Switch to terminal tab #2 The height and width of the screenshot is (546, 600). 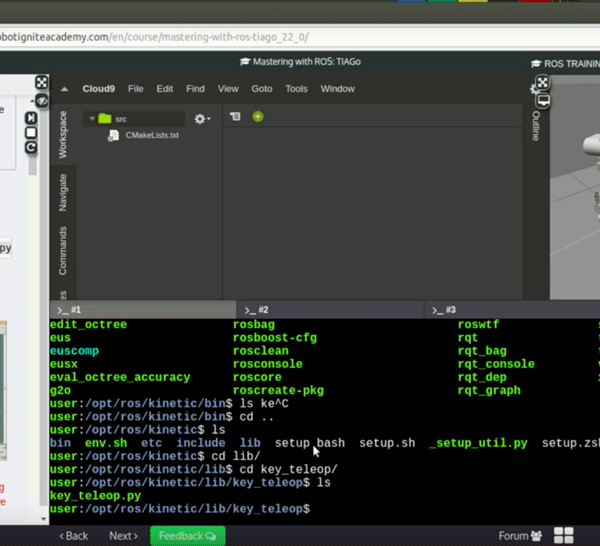330,310
